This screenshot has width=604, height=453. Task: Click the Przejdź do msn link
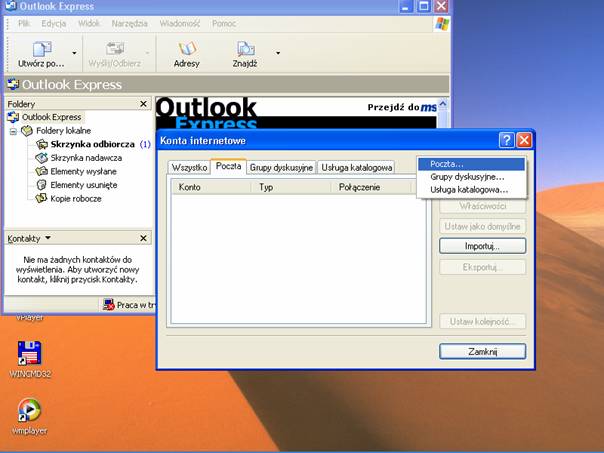pyautogui.click(x=402, y=107)
